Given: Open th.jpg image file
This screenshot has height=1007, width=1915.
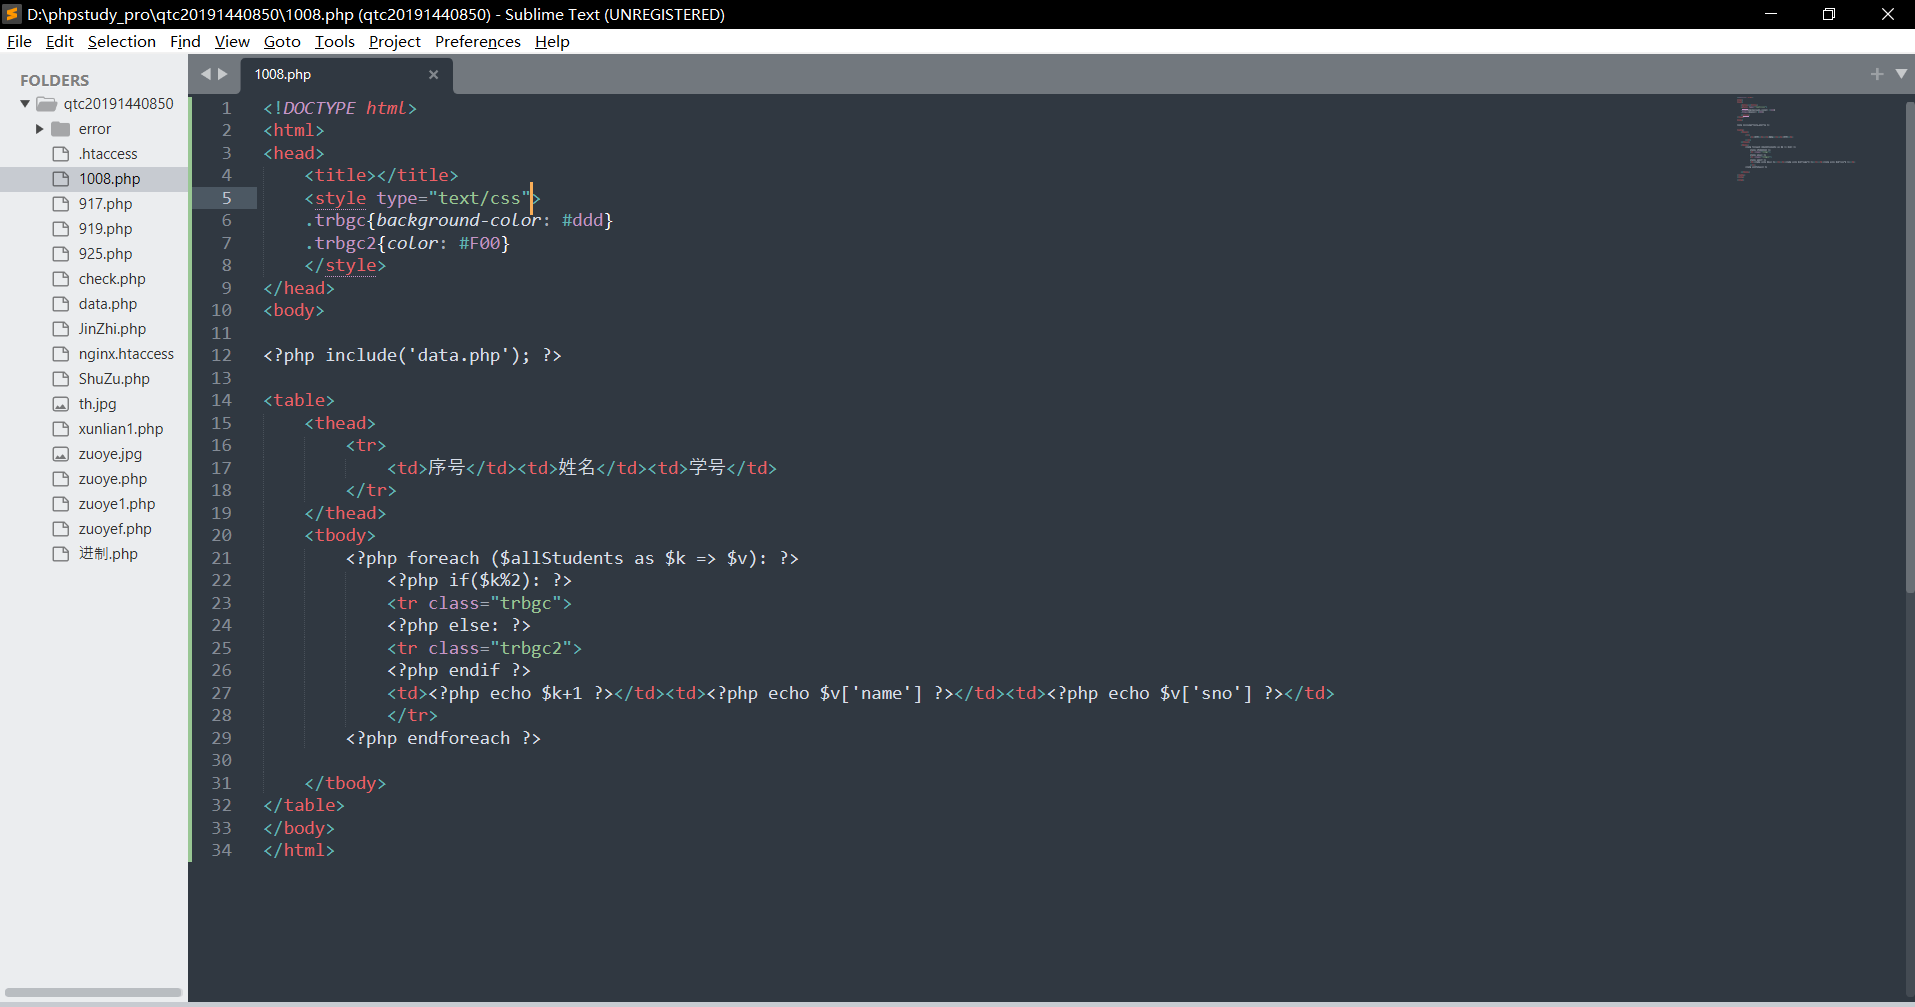Looking at the screenshot, I should point(97,404).
